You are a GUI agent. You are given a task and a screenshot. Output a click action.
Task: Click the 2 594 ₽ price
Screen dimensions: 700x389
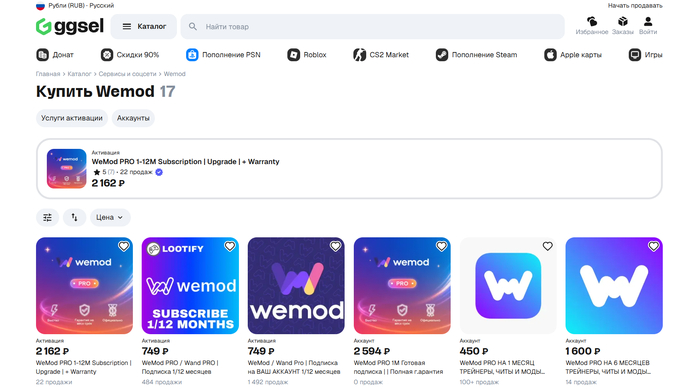pos(372,351)
